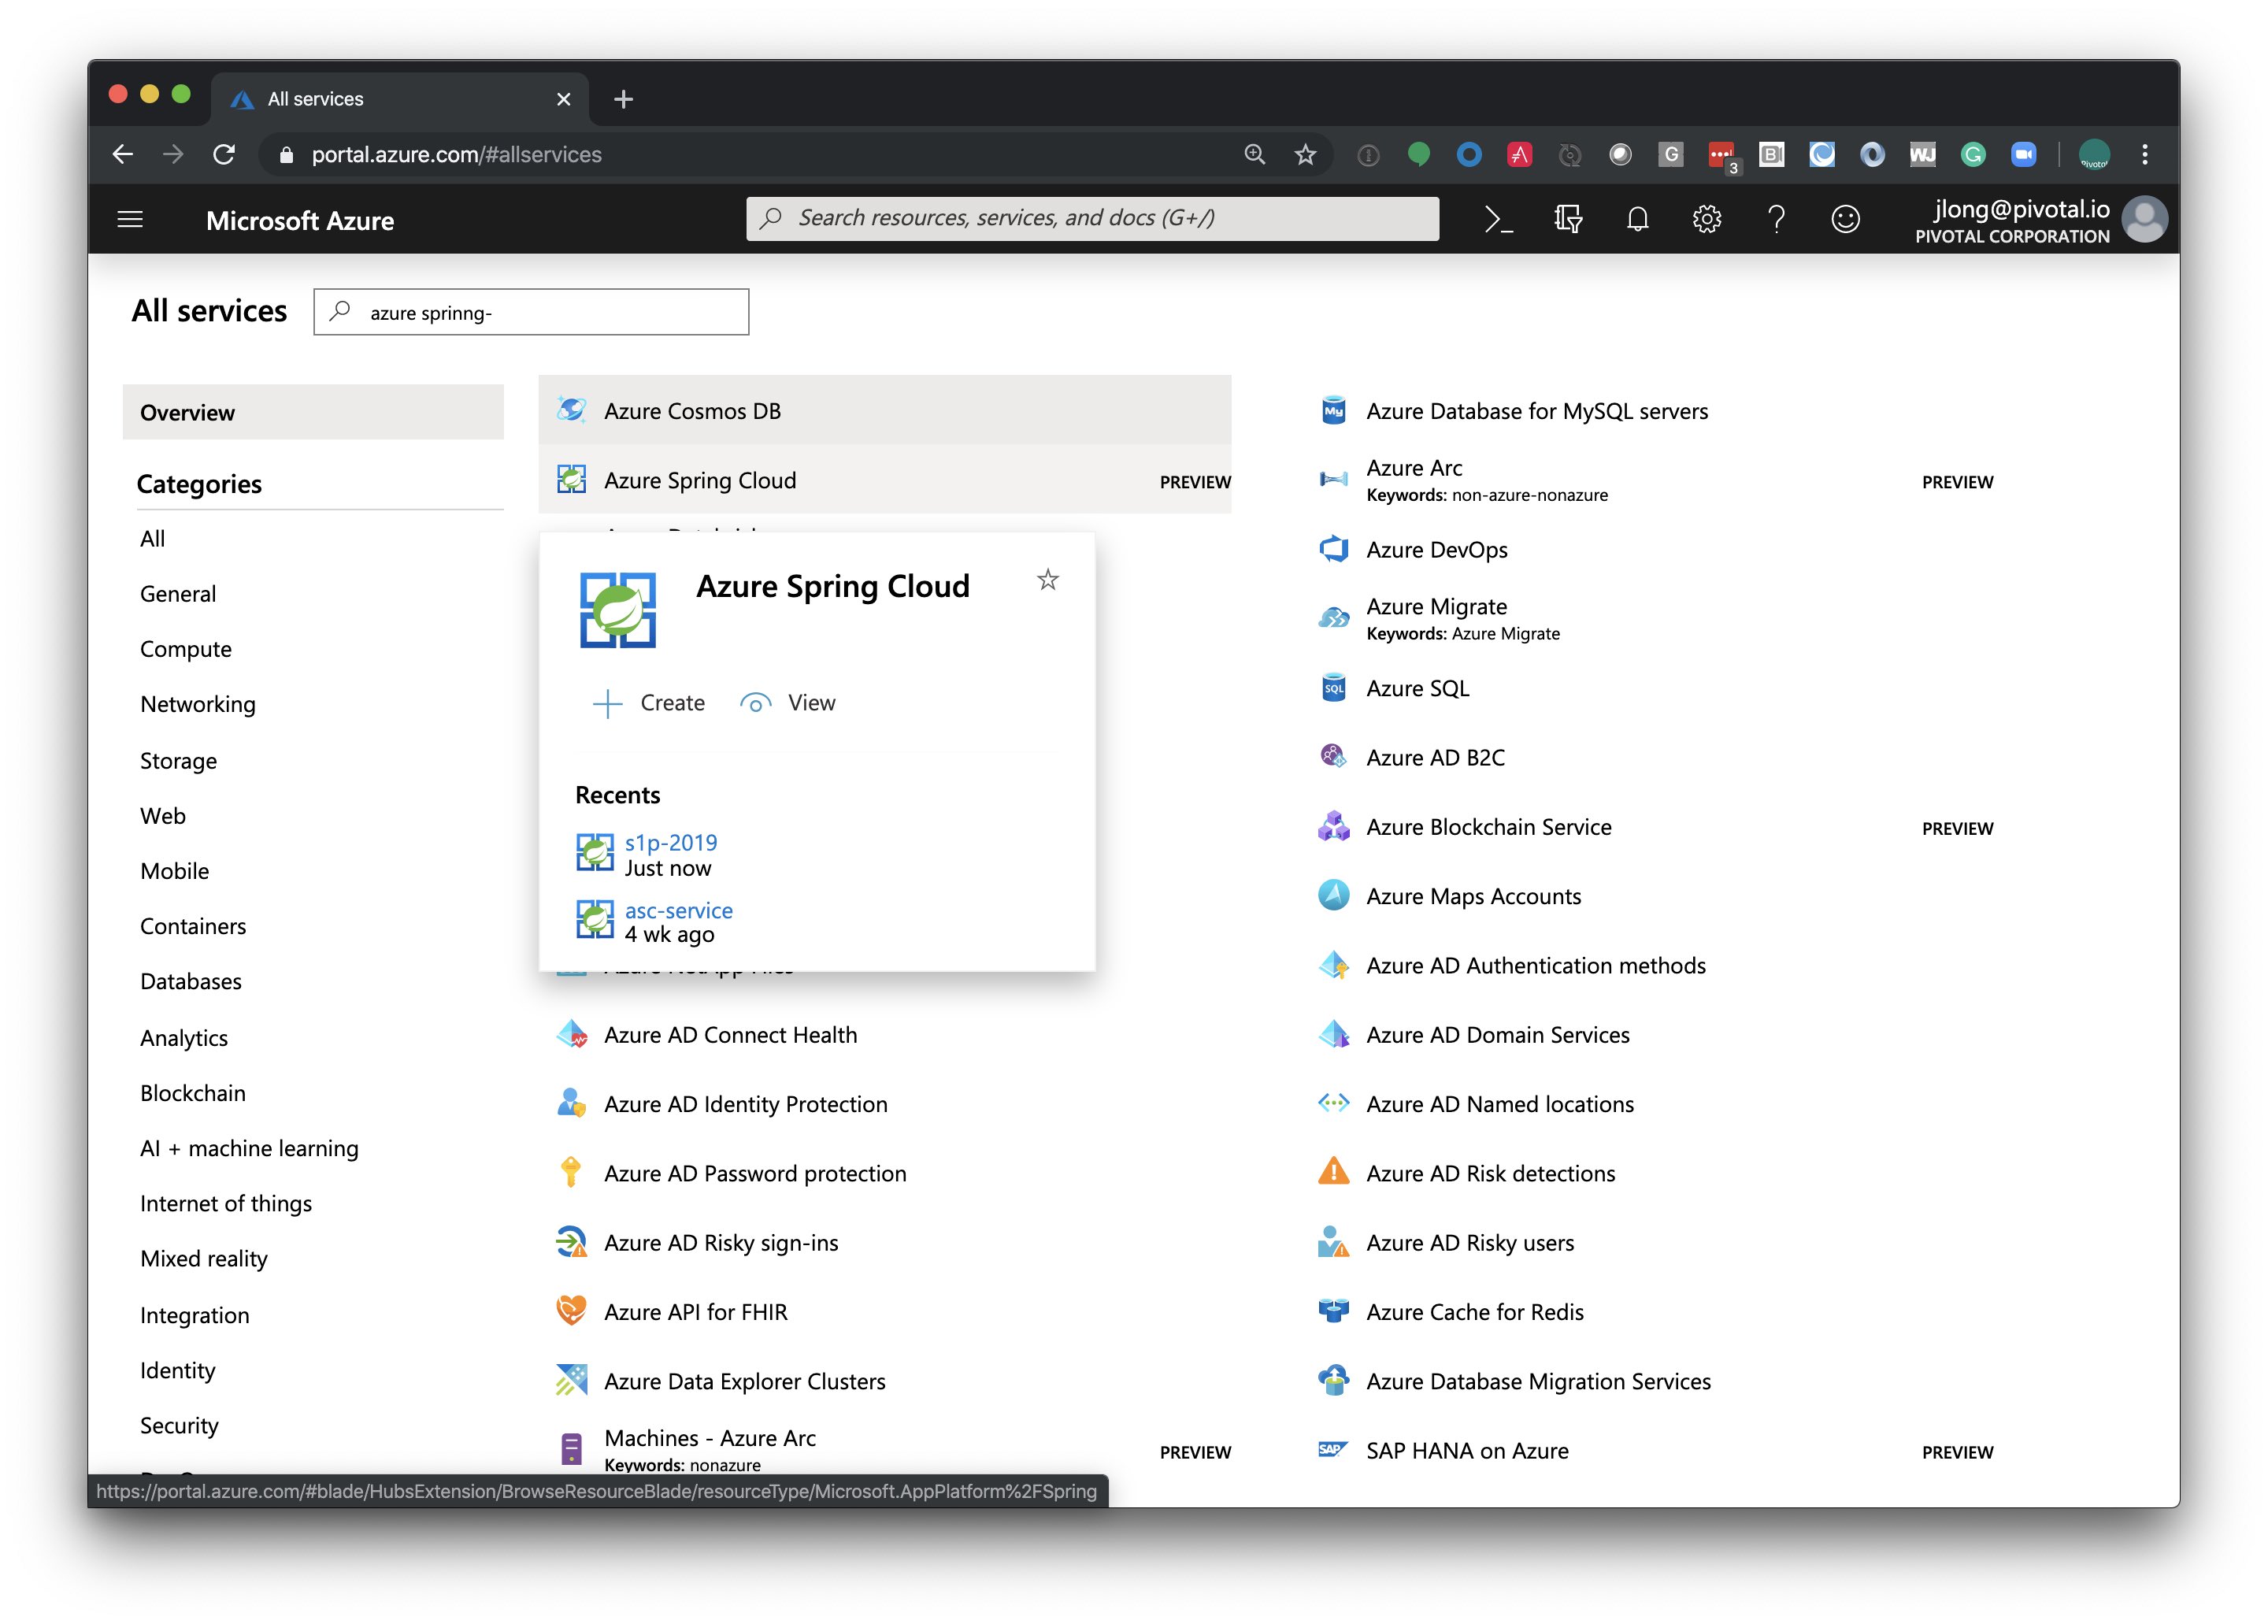
Task: Click the Azure DevOps icon
Action: click(1333, 549)
